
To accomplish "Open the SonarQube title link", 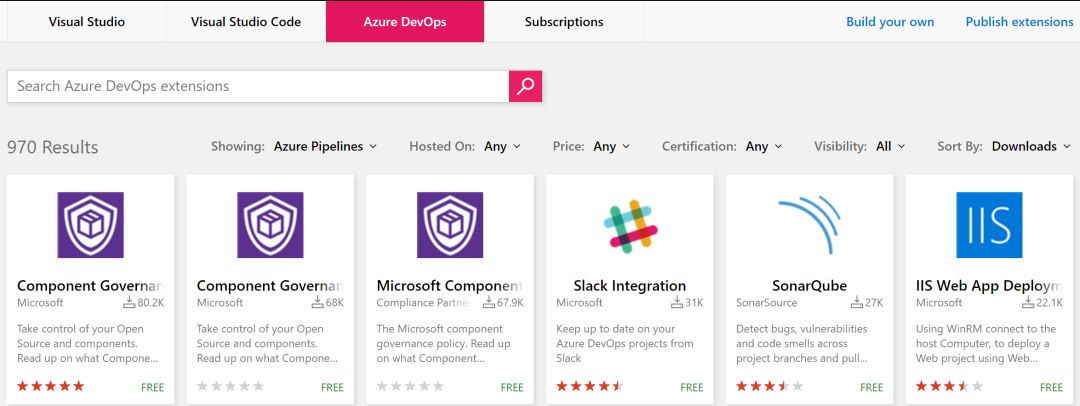I will pyautogui.click(x=809, y=285).
